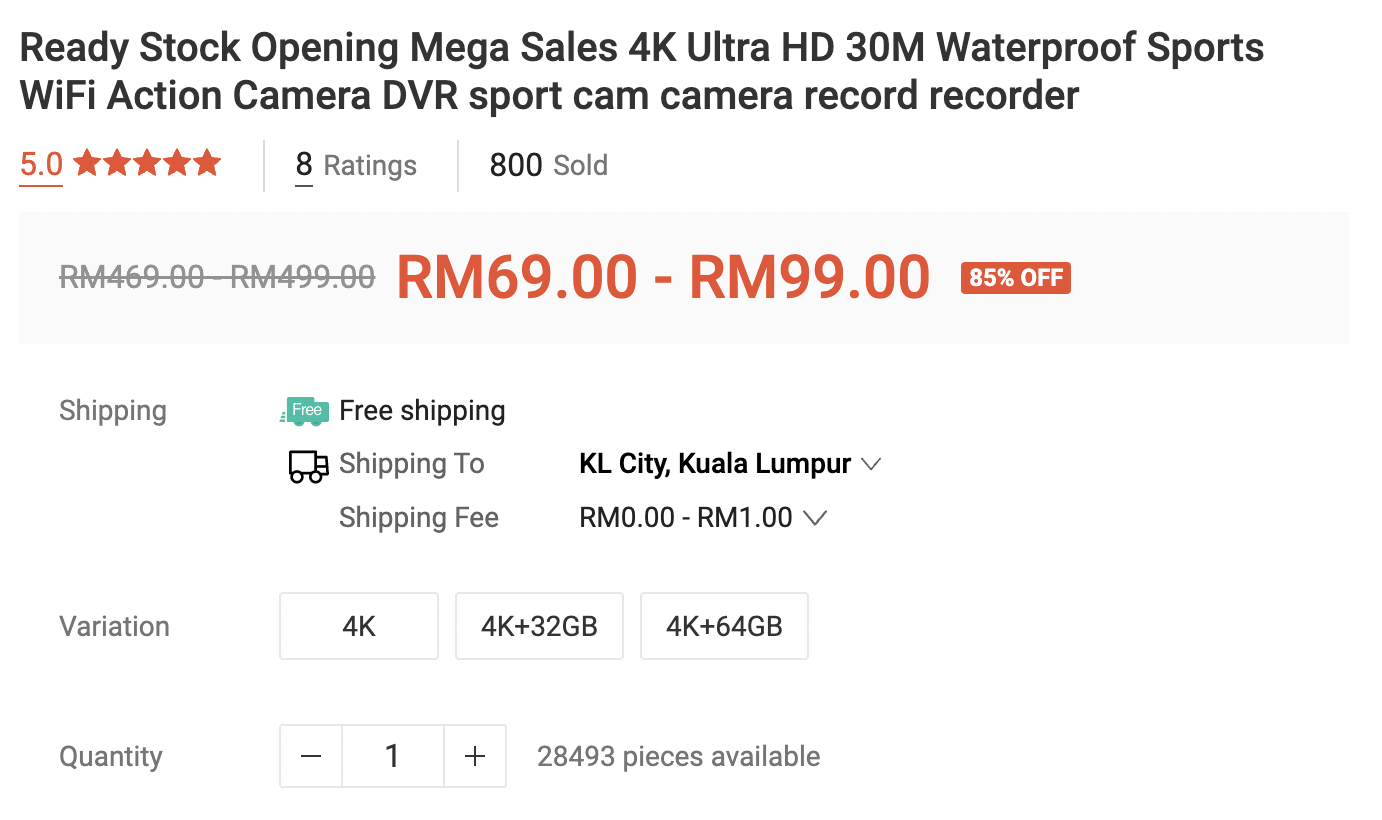Select the 4K variation option
Image resolution: width=1382 pixels, height=820 pixels.
359,627
